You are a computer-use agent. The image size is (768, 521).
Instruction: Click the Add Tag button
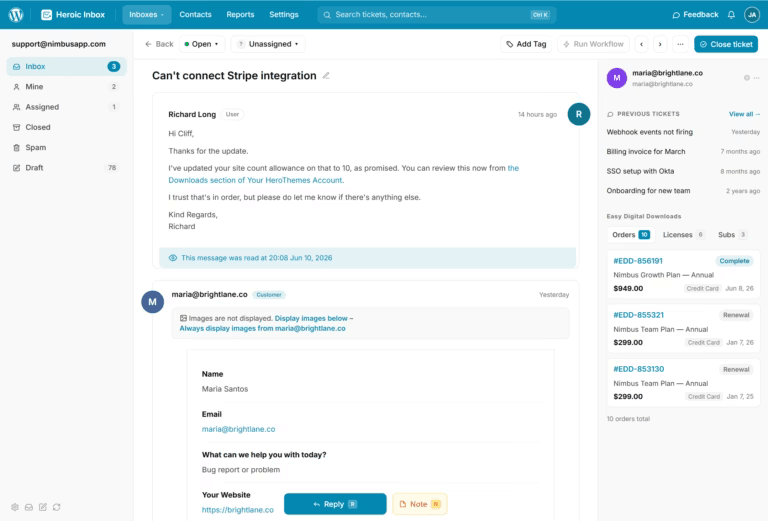(x=526, y=44)
